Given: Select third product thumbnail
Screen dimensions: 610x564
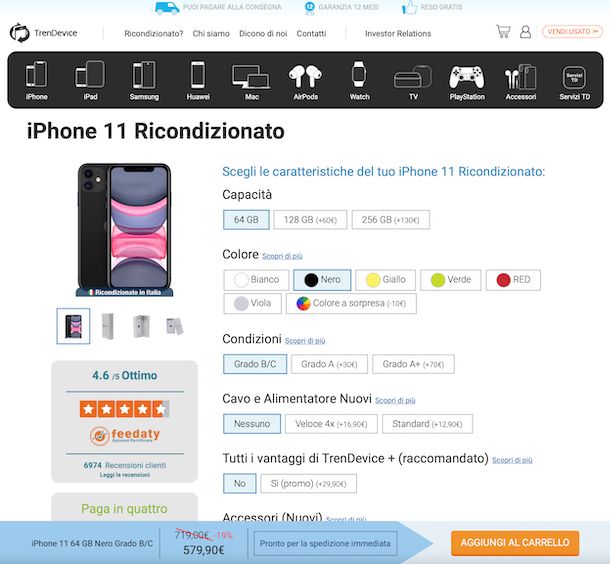Looking at the screenshot, I should [141, 326].
